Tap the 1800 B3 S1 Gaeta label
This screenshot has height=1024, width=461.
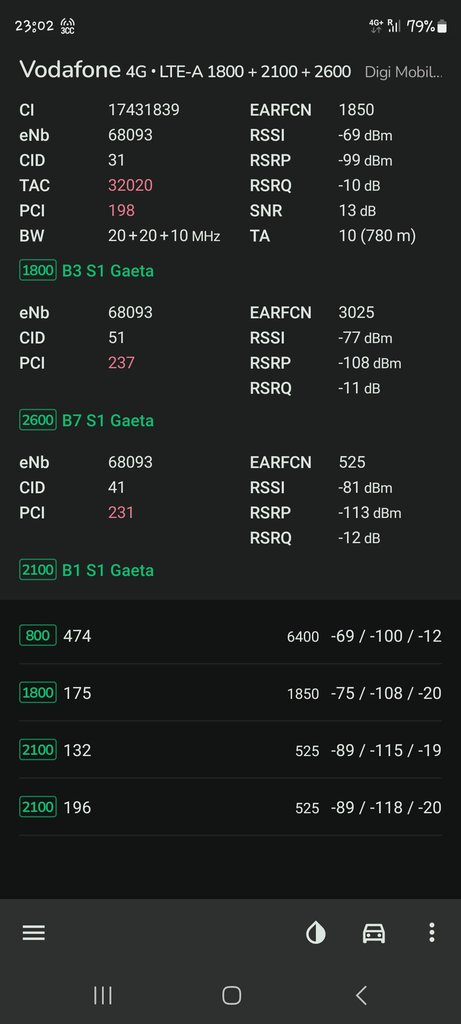[87, 270]
